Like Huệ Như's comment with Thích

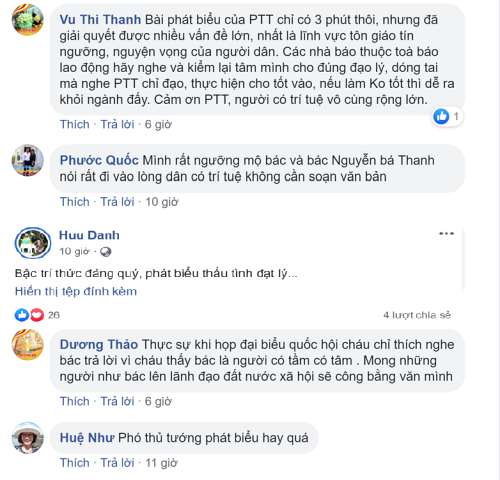(x=75, y=463)
